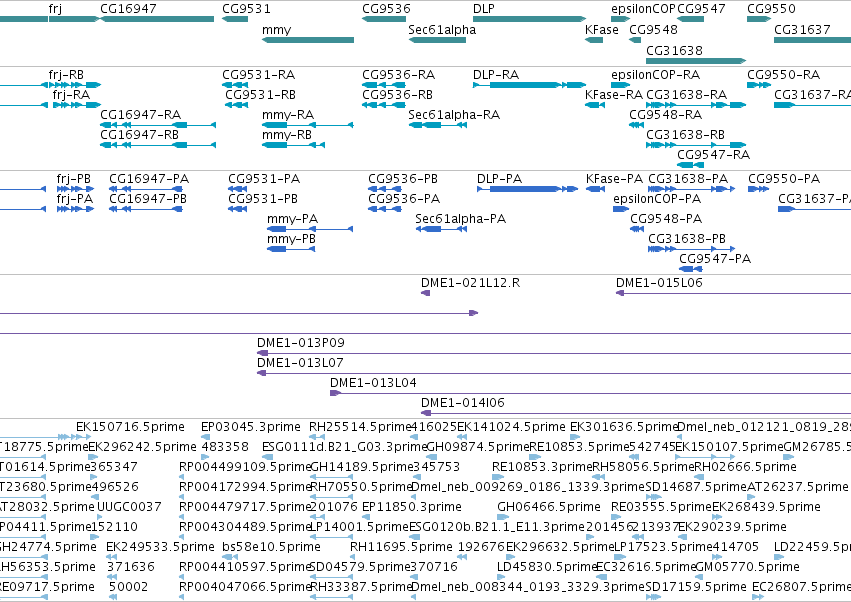Viewport: 851px width, 602px height.
Task: Click the frj-RA transcript label
Action: tap(71, 95)
